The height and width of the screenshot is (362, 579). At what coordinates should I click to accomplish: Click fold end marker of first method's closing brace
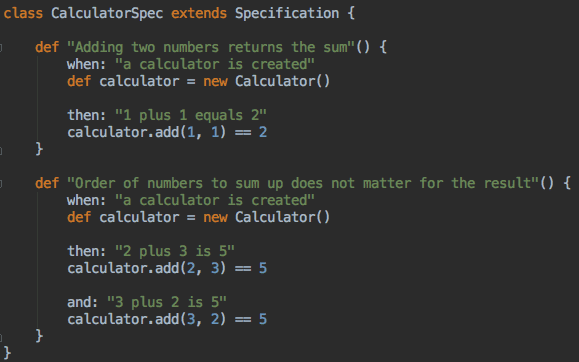point(1,150)
